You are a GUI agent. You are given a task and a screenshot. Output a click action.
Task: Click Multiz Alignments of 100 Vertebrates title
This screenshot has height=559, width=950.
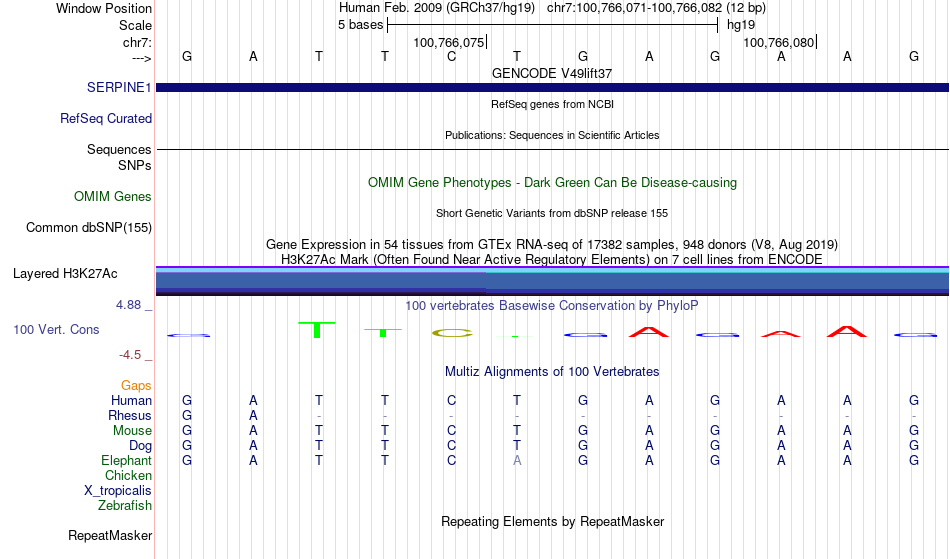pyautogui.click(x=552, y=371)
